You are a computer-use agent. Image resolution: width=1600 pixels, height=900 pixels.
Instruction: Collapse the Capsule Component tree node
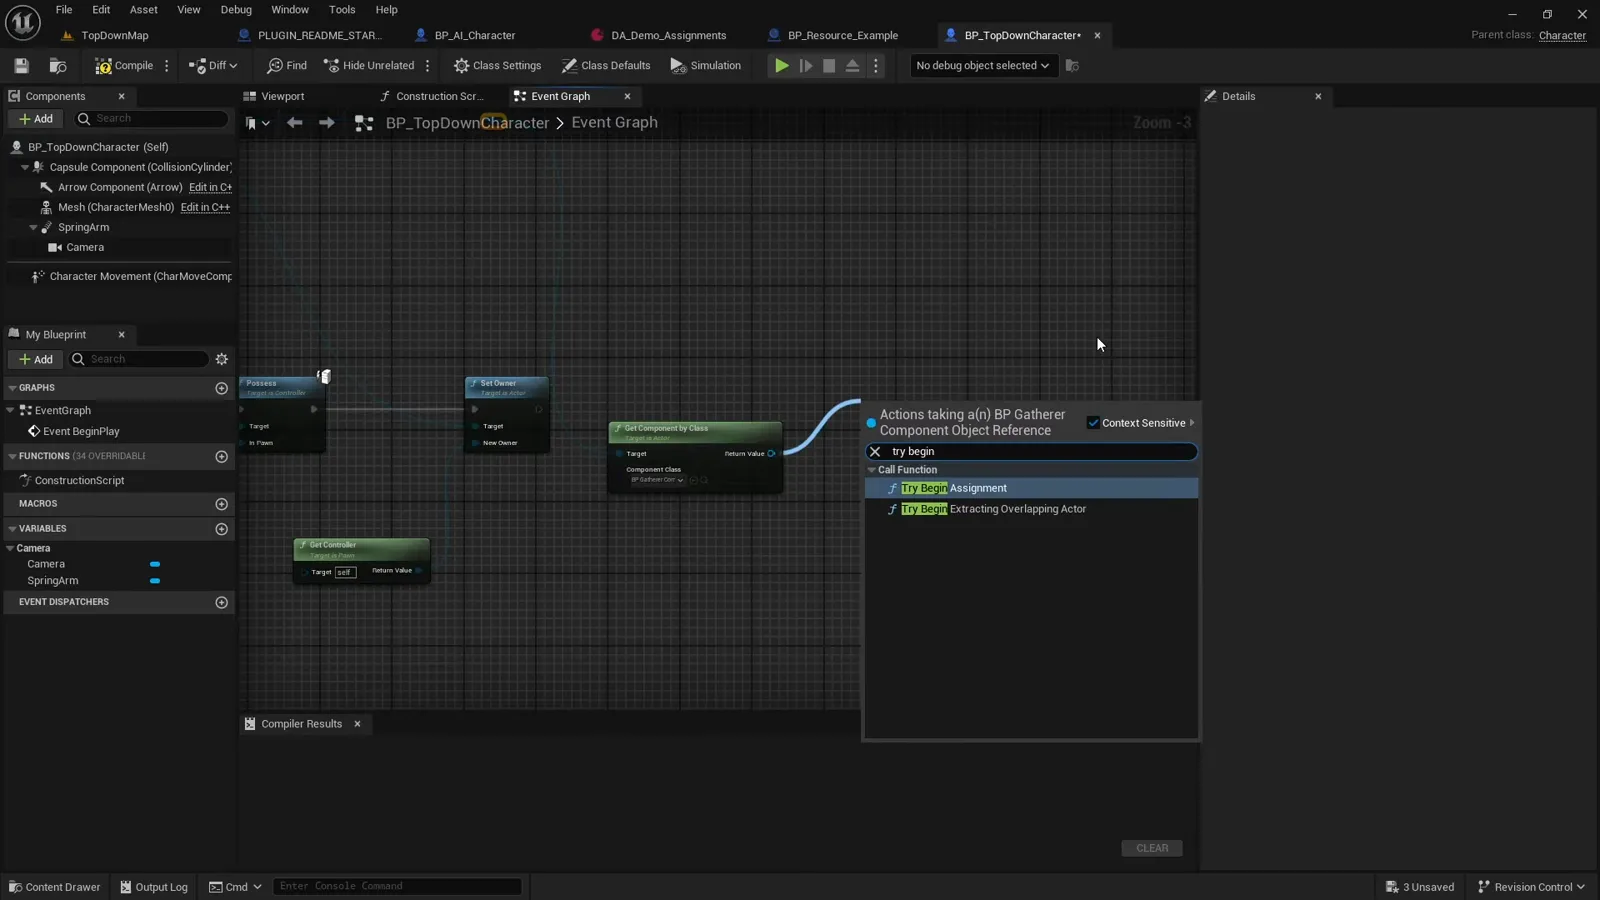pos(25,167)
